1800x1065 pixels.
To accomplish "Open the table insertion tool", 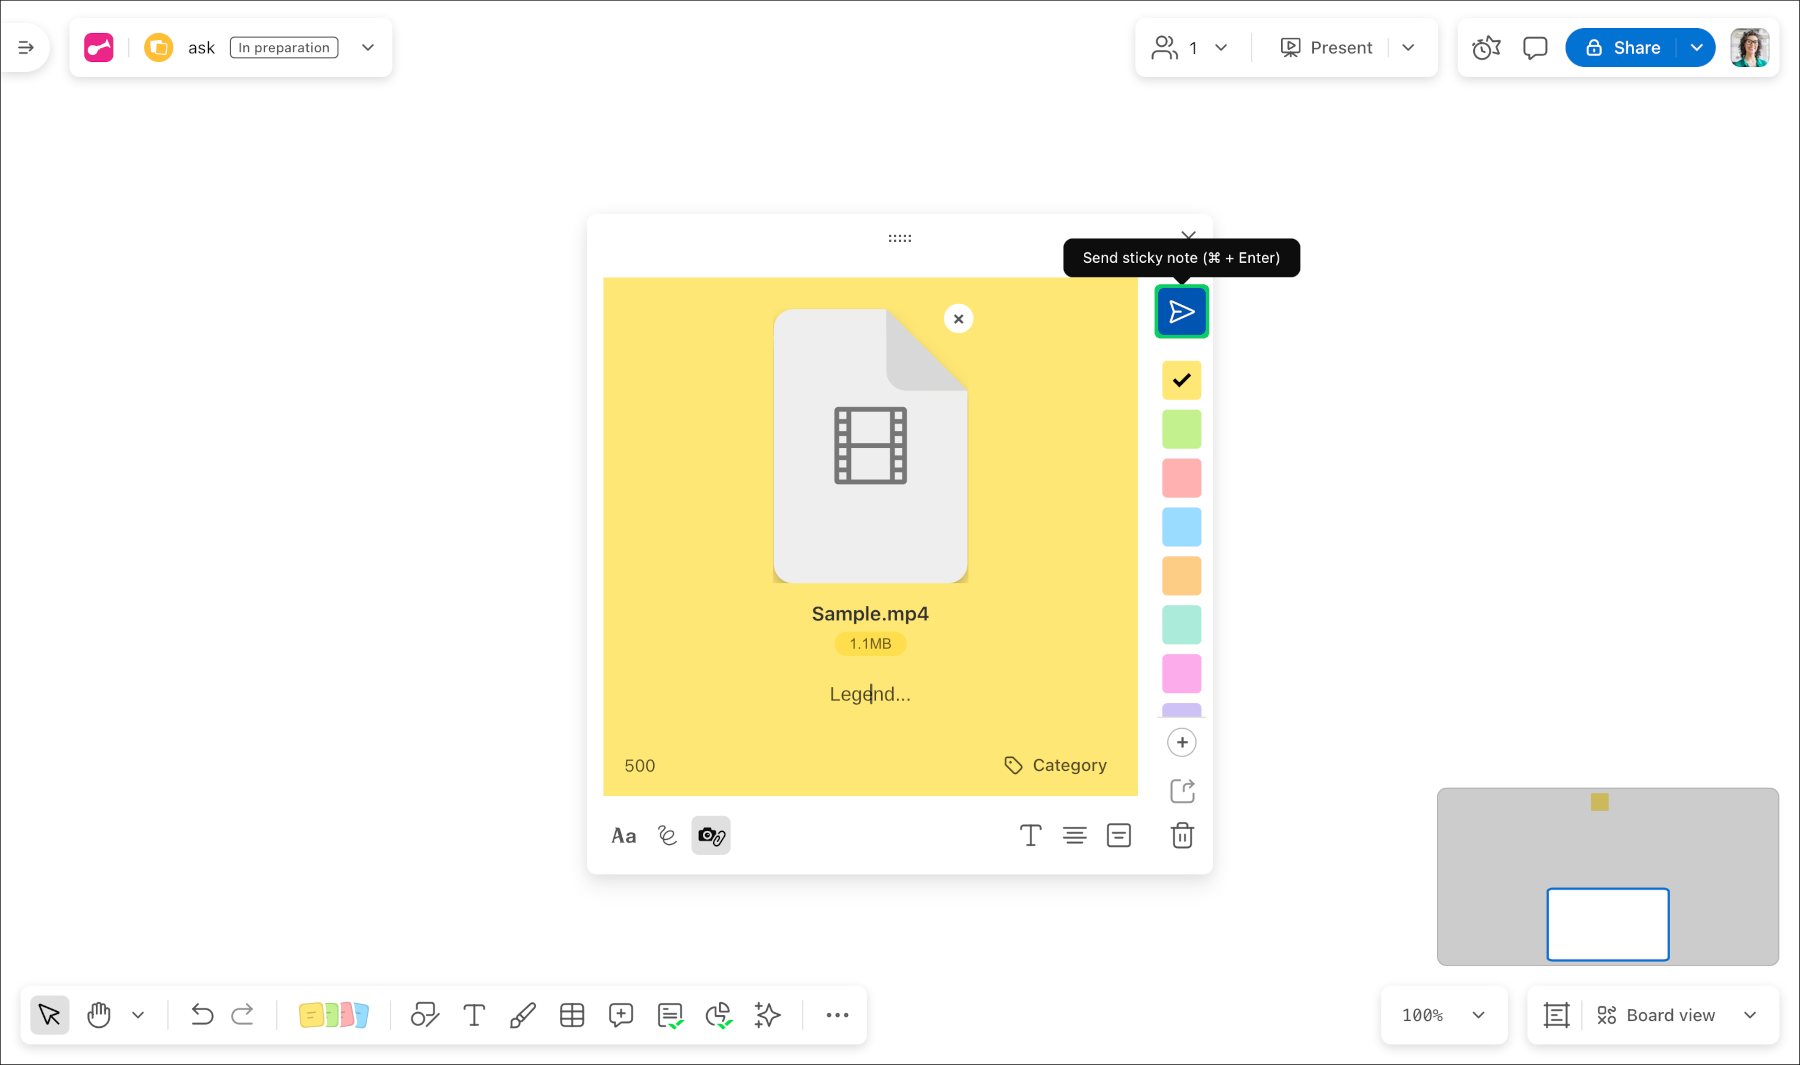I will 572,1015.
